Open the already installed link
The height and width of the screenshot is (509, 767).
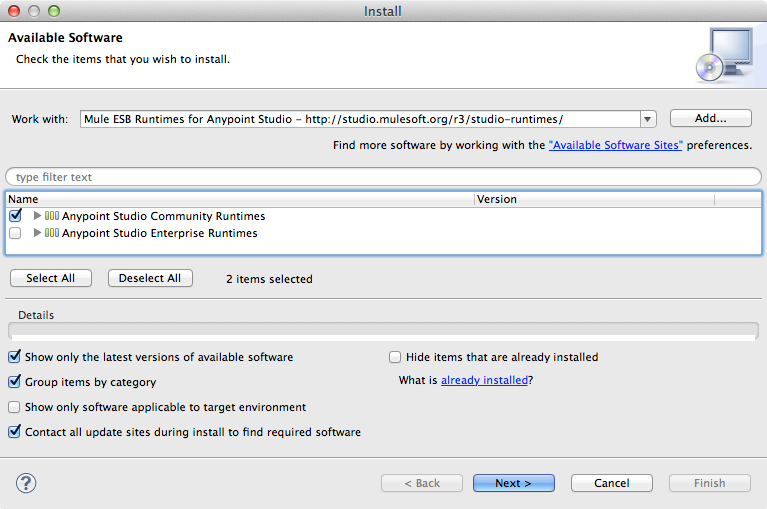(x=484, y=381)
